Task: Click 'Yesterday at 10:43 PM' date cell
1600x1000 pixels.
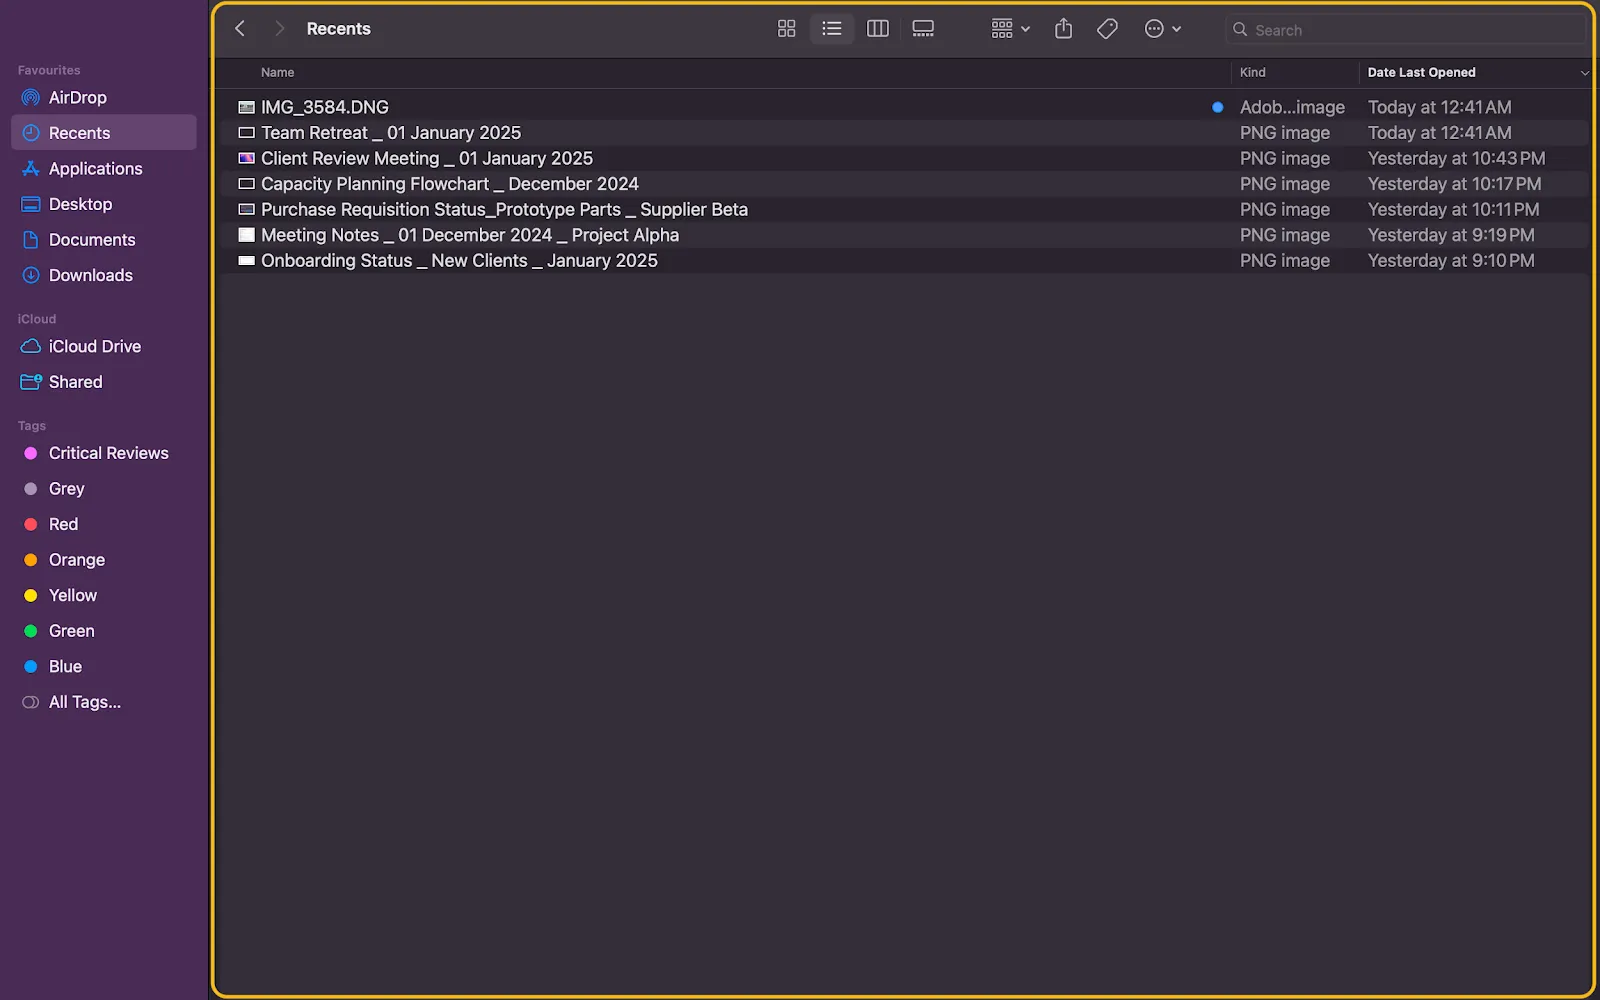Action: (x=1456, y=158)
